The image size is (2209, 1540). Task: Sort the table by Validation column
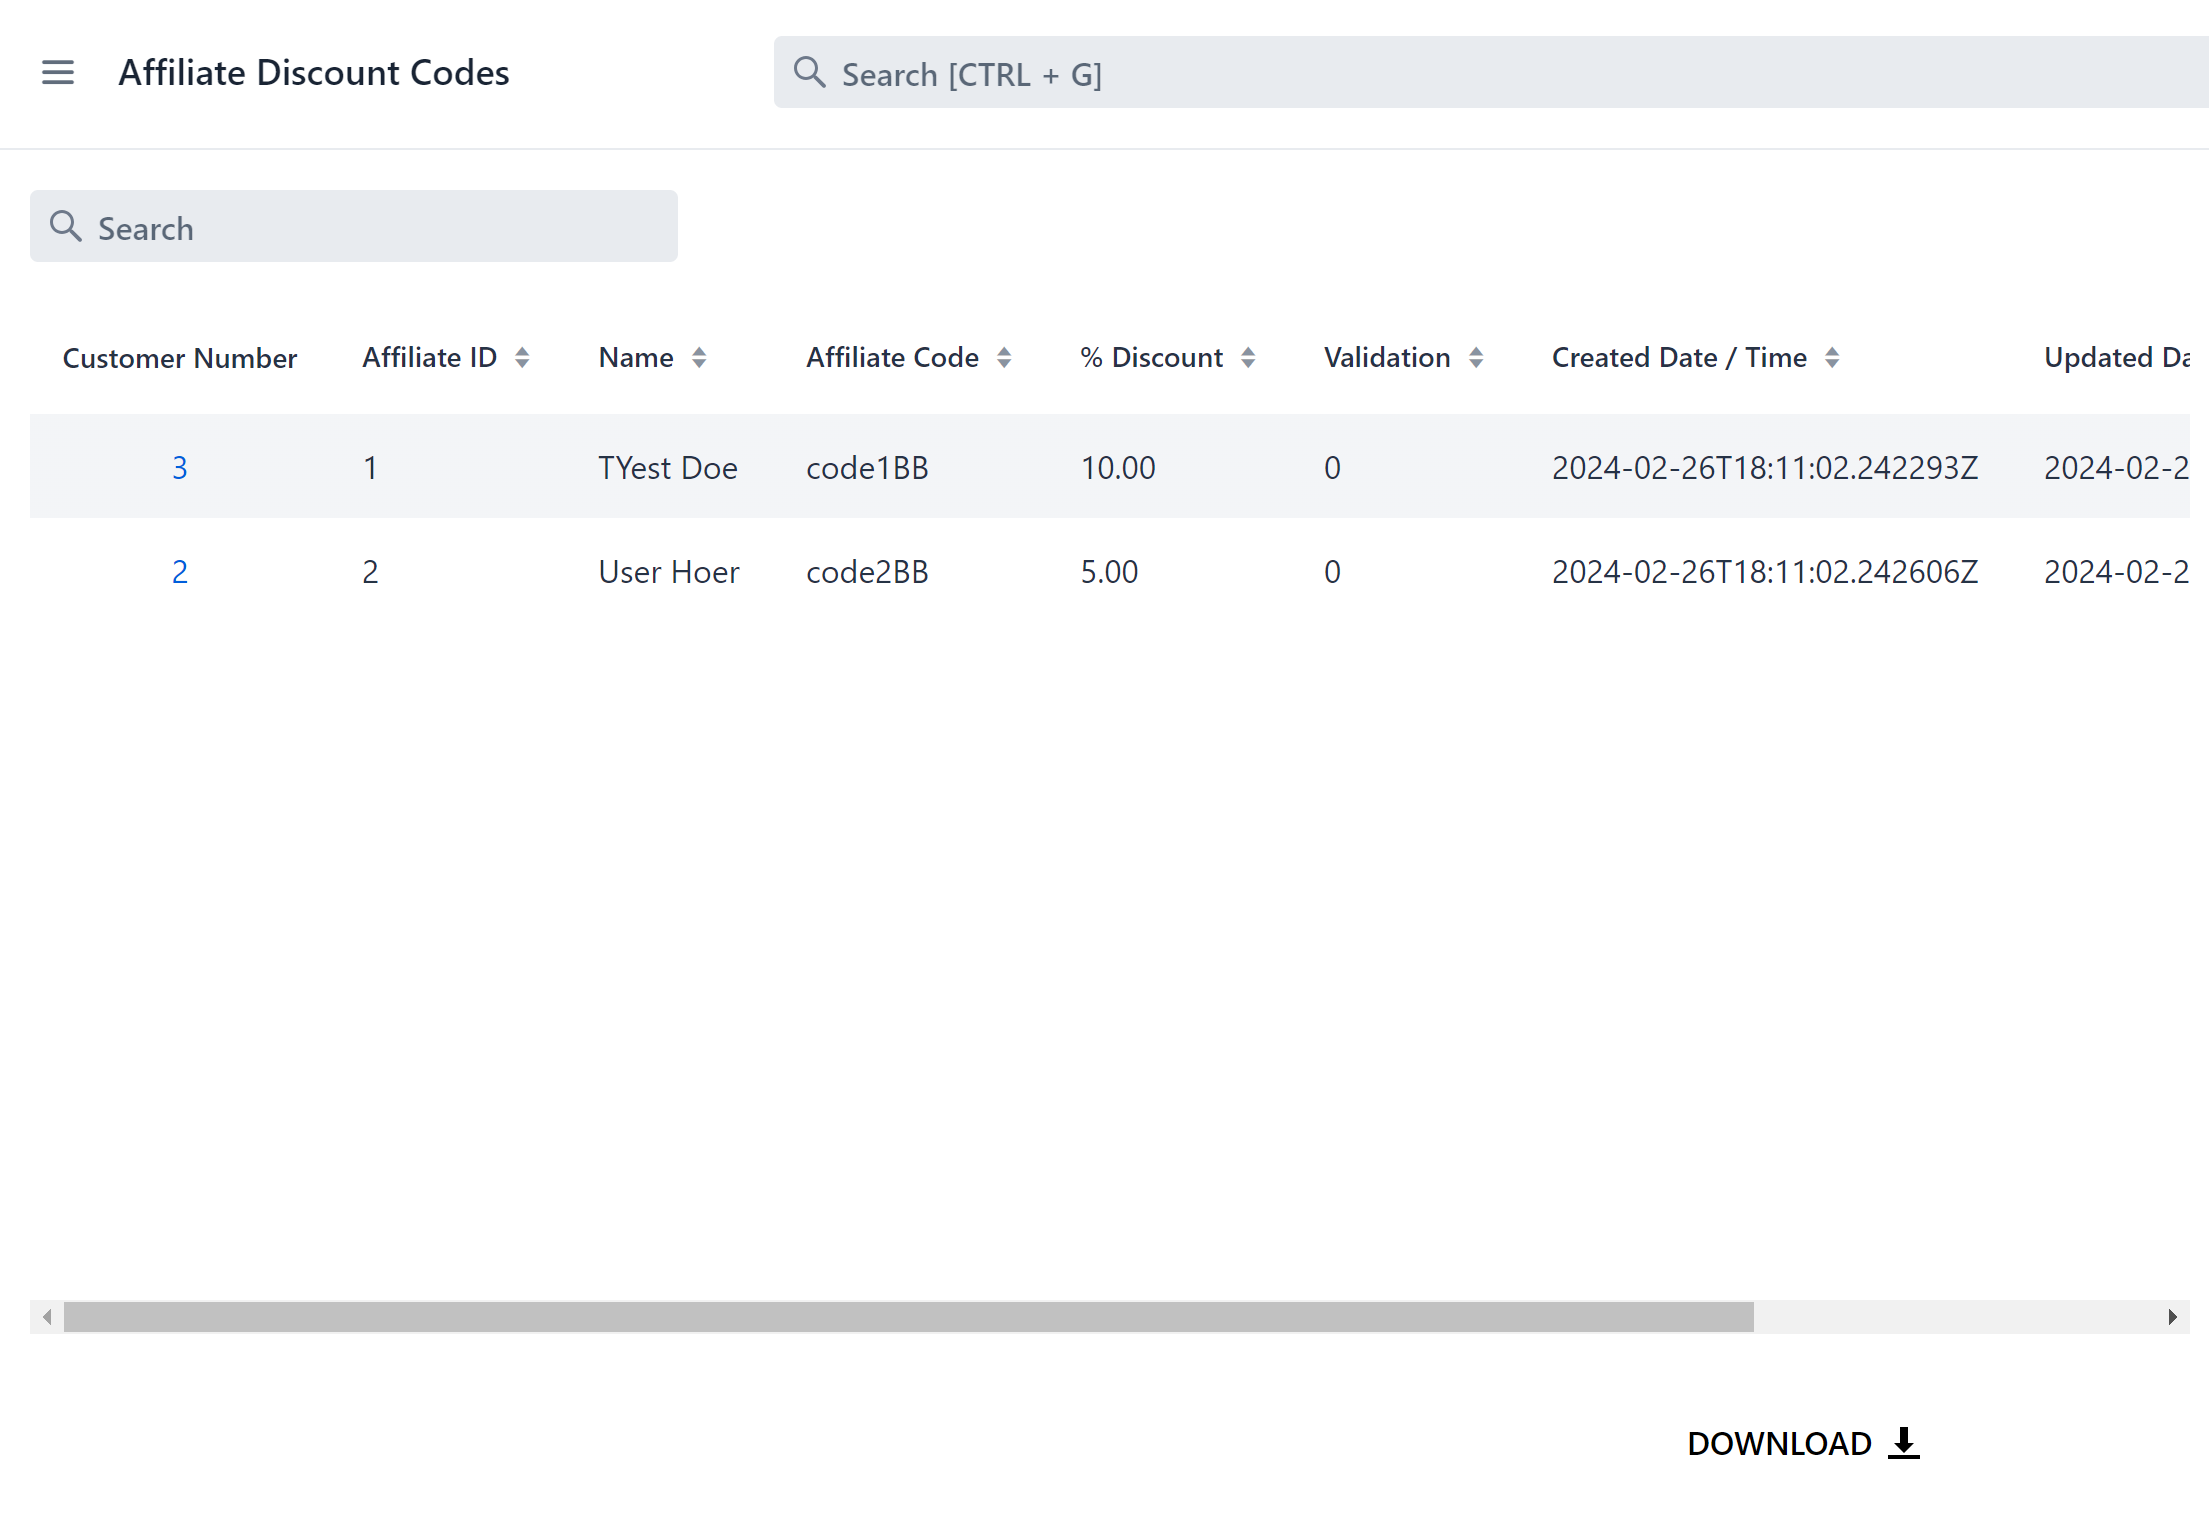1478,357
